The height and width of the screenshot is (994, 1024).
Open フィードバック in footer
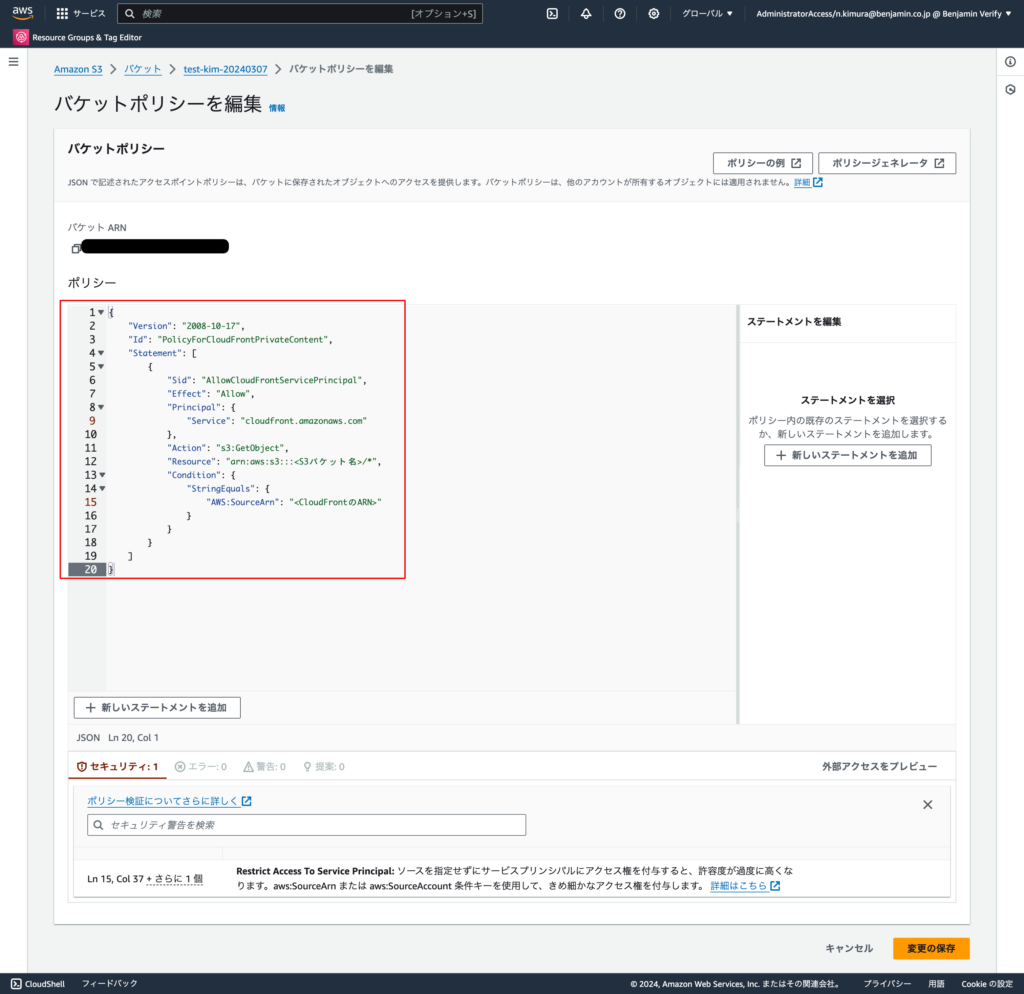click(x=110, y=984)
